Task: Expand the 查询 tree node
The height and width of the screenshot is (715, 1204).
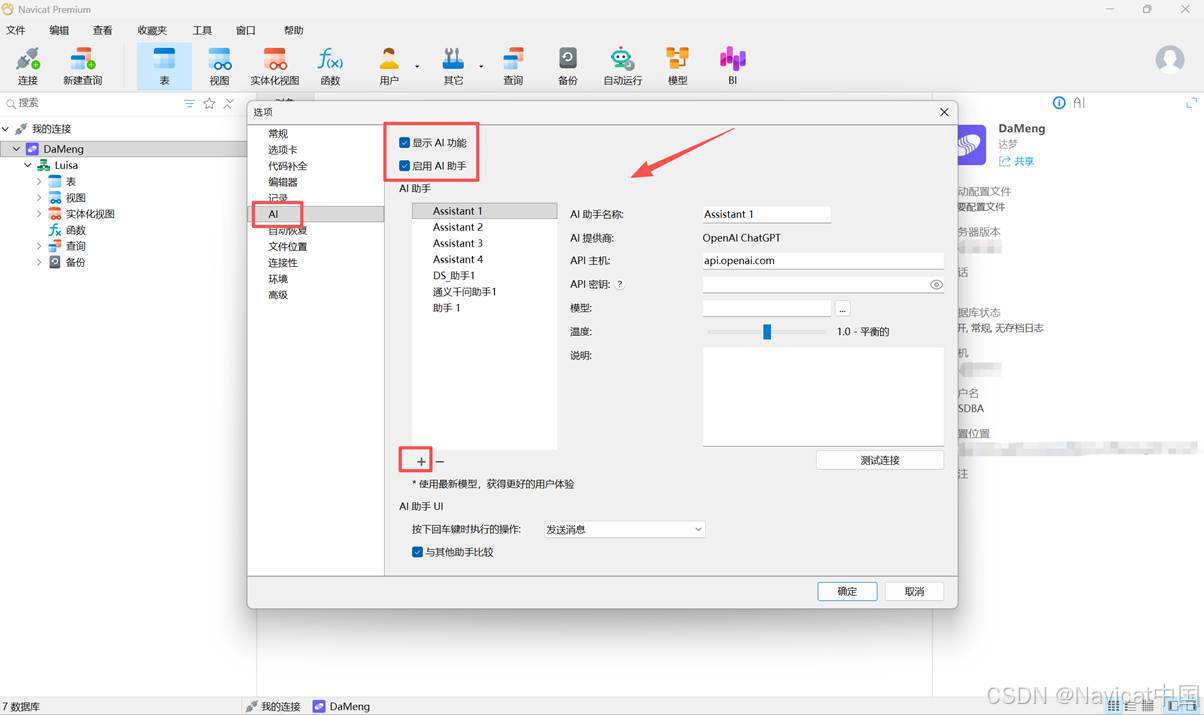Action: (39, 245)
